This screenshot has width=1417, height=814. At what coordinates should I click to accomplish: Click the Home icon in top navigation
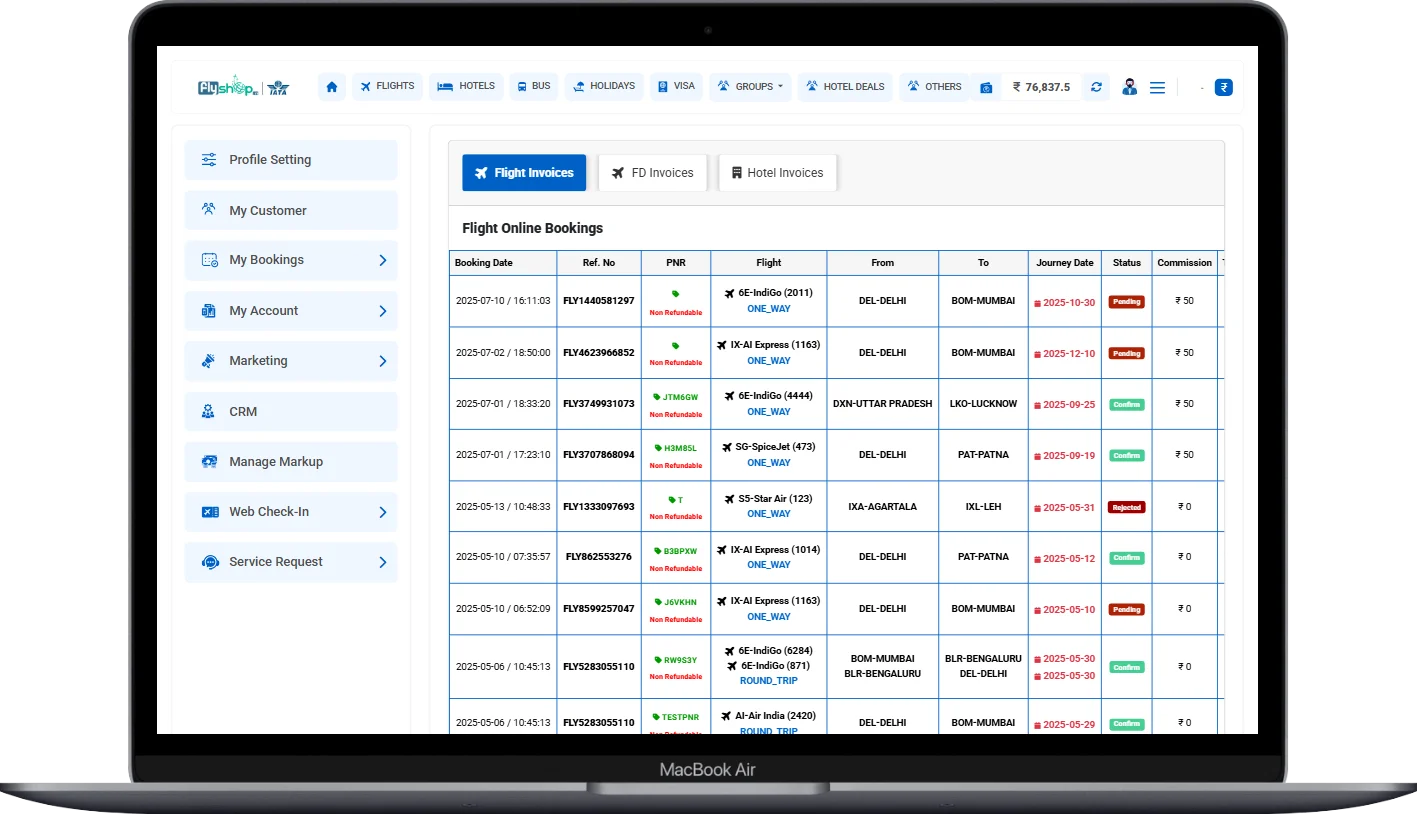tap(332, 87)
